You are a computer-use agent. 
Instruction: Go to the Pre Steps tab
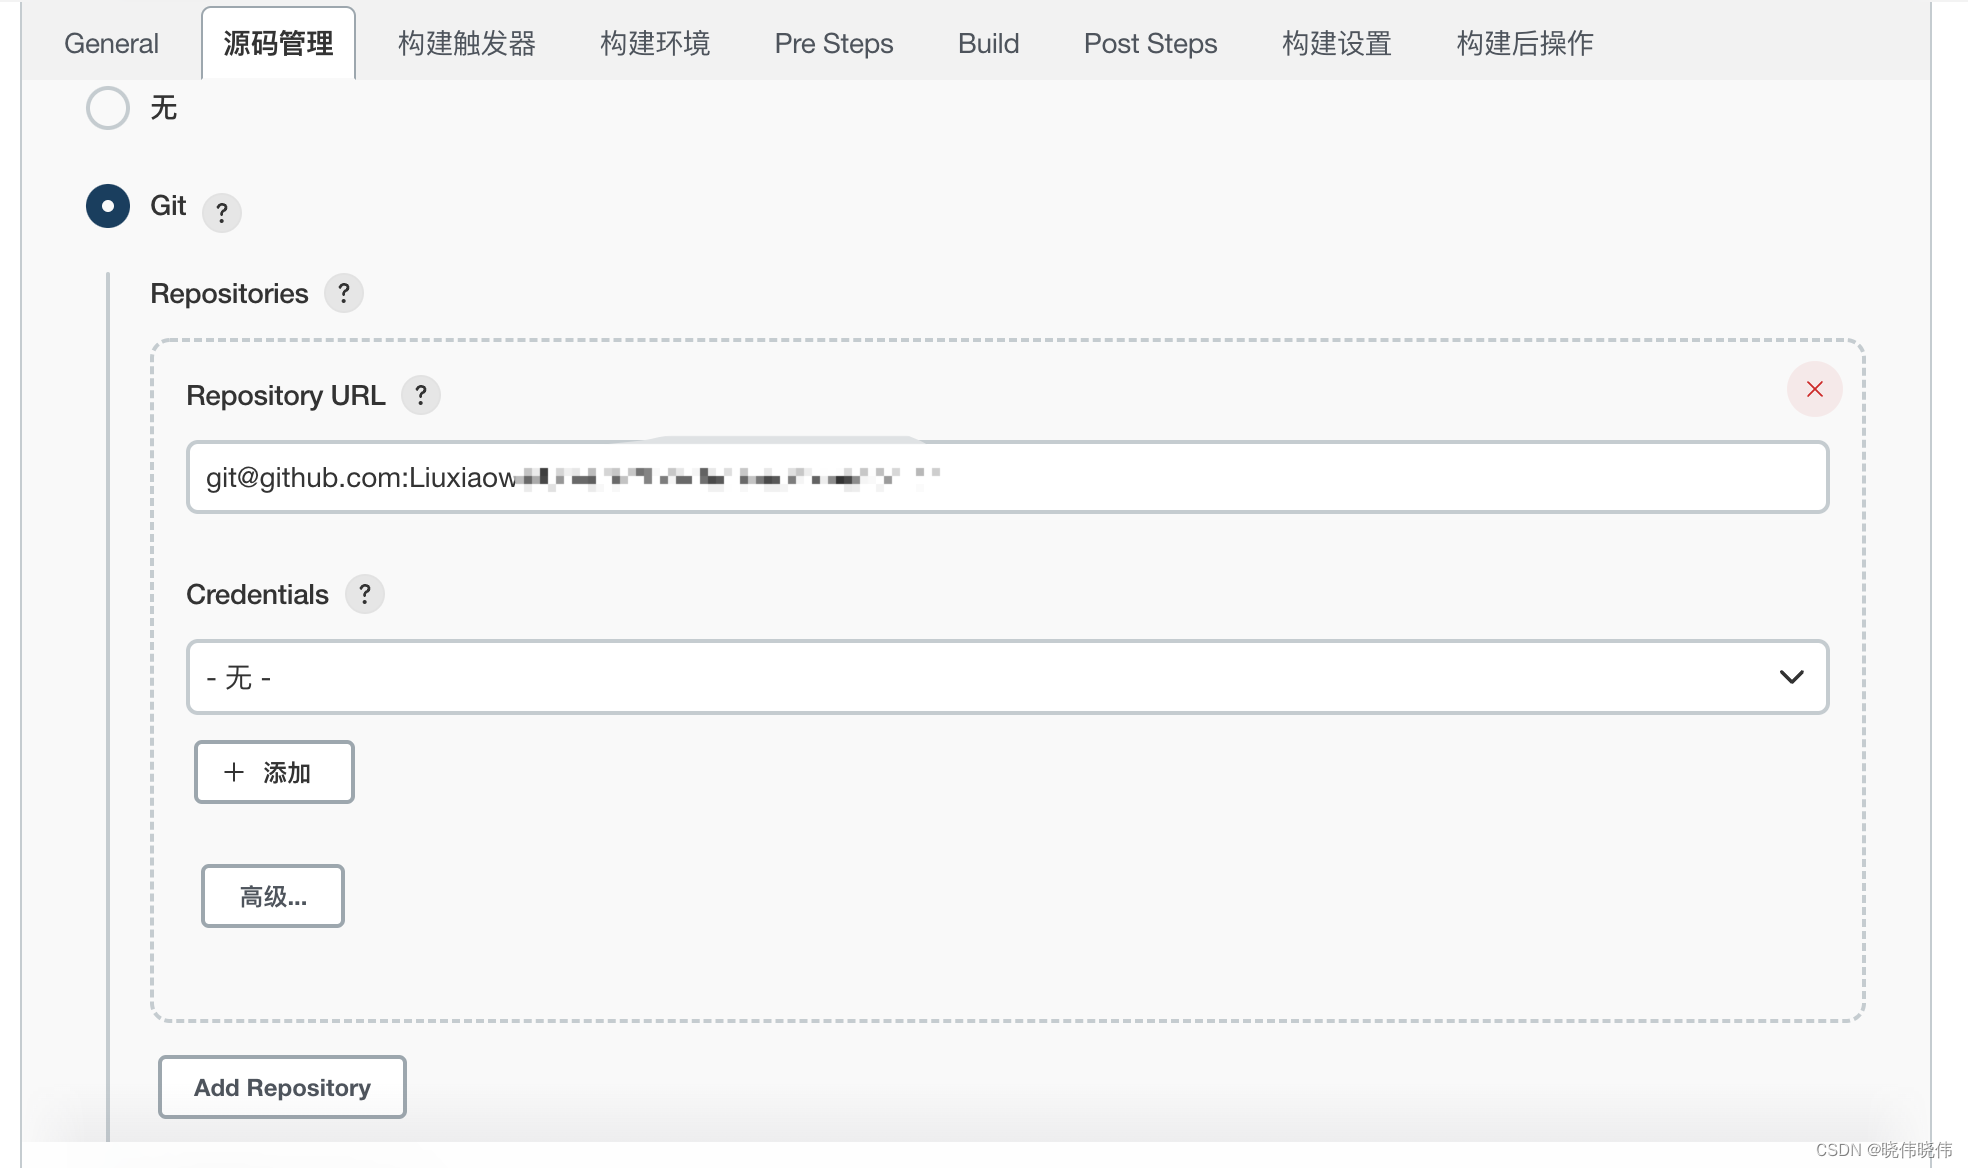(x=833, y=44)
